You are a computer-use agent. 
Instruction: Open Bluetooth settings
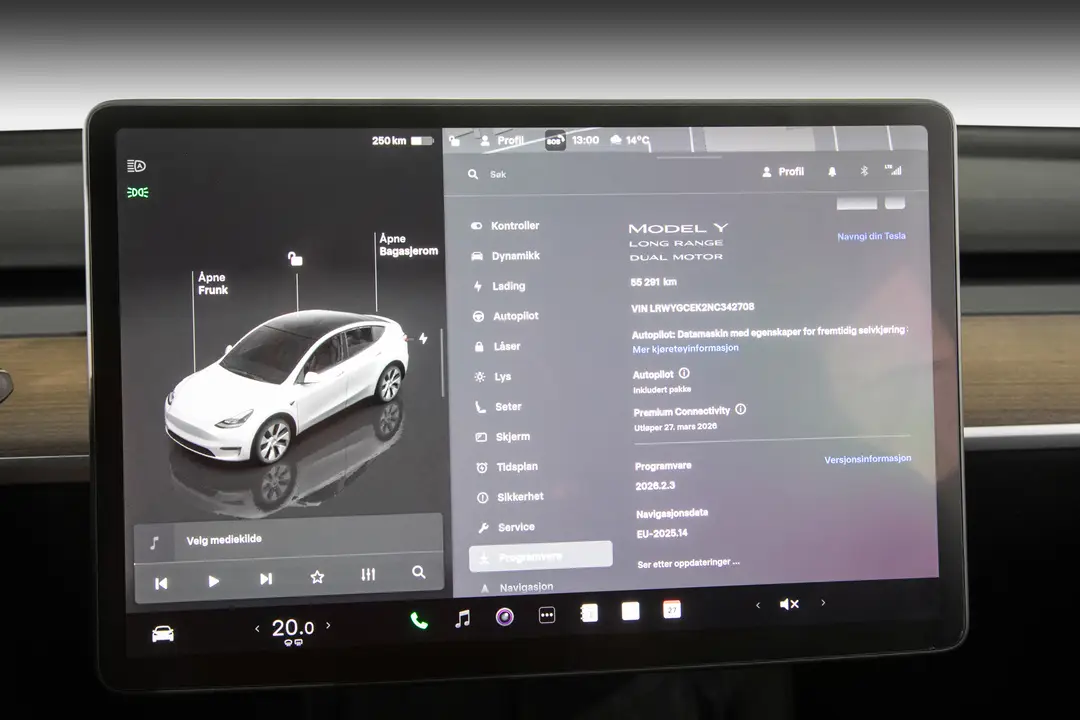864,171
